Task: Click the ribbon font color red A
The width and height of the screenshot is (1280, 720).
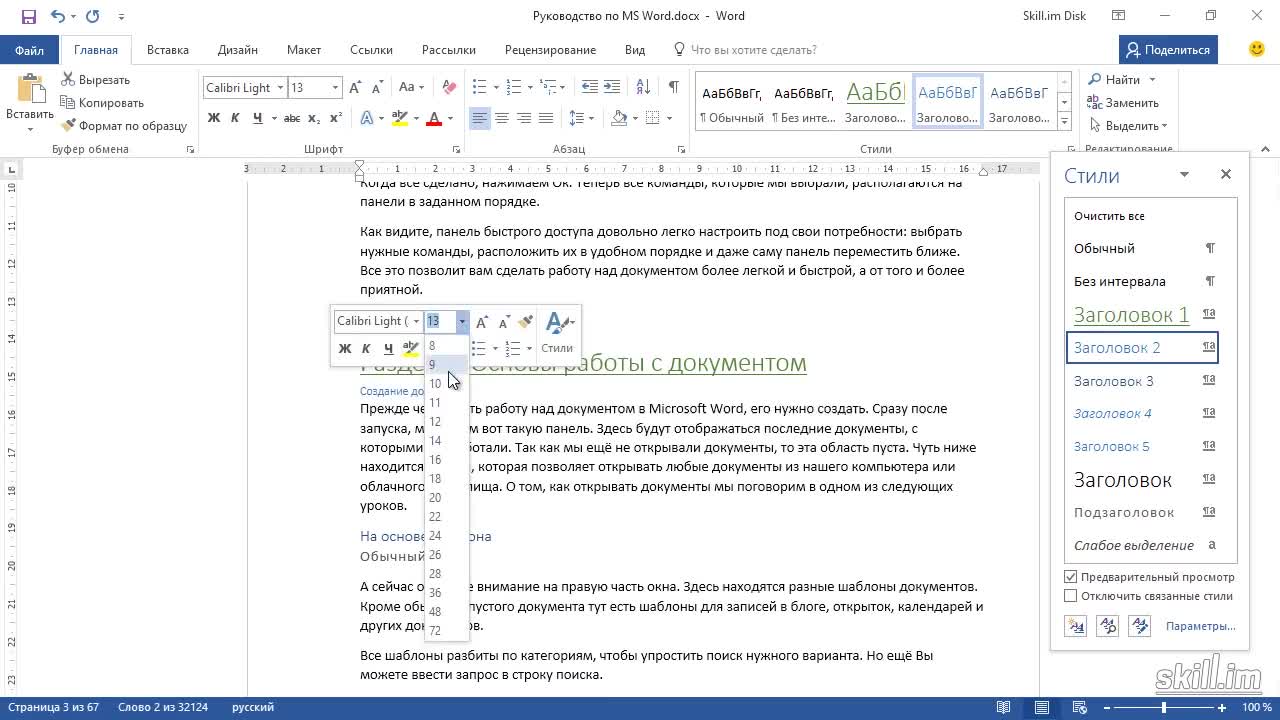Action: click(x=434, y=118)
